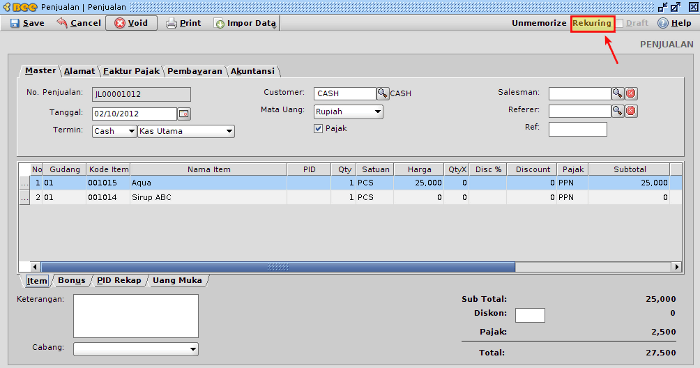This screenshot has height=368, width=700.
Task: Select the Master tab
Action: click(40, 71)
